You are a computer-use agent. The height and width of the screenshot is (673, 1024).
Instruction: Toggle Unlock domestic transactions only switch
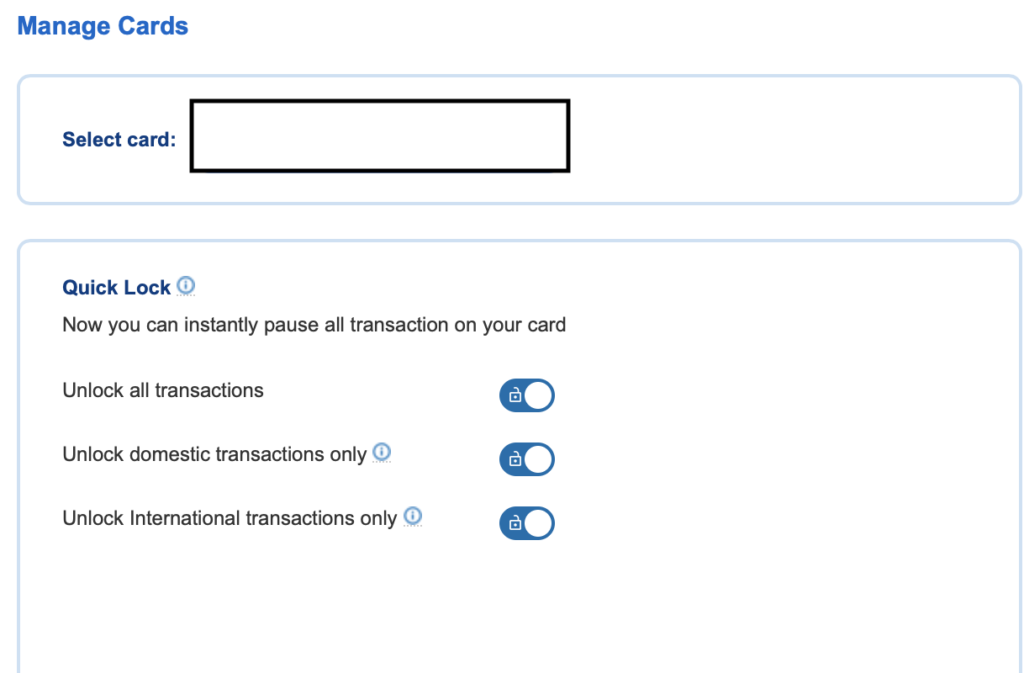tap(527, 460)
